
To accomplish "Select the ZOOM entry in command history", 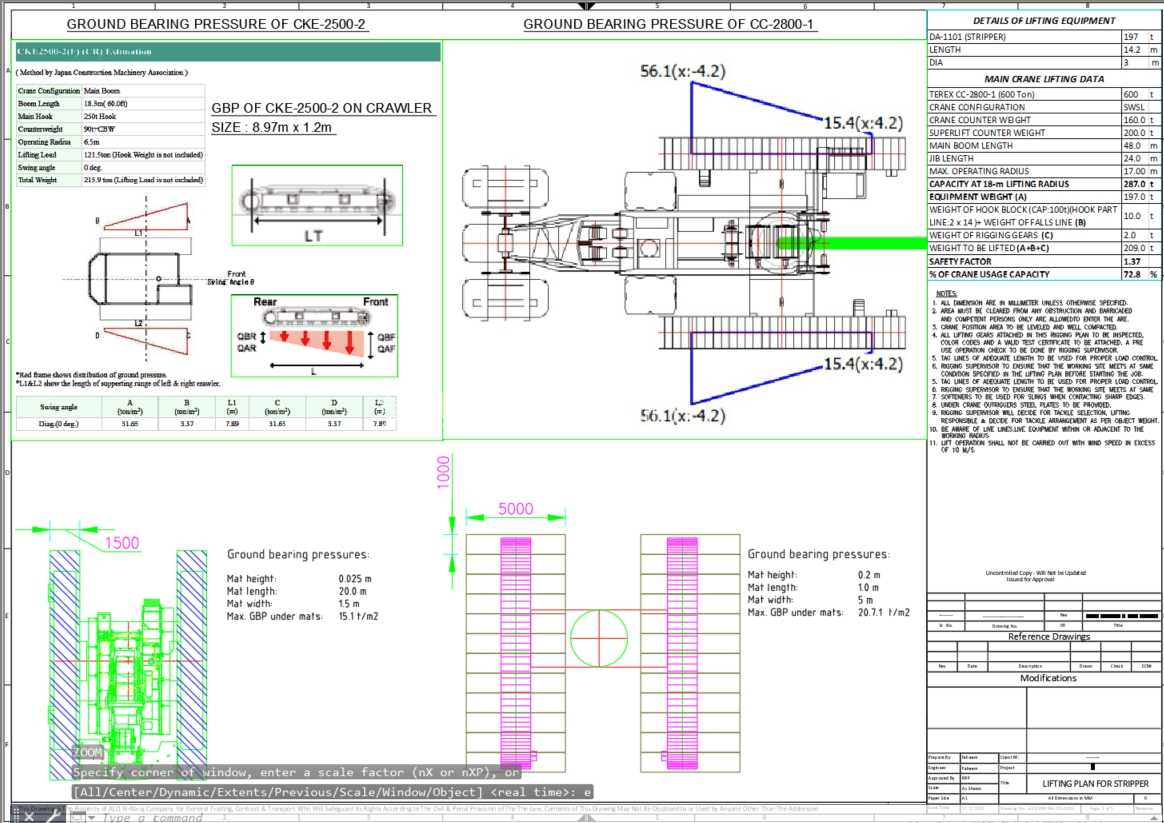I will 88,752.
